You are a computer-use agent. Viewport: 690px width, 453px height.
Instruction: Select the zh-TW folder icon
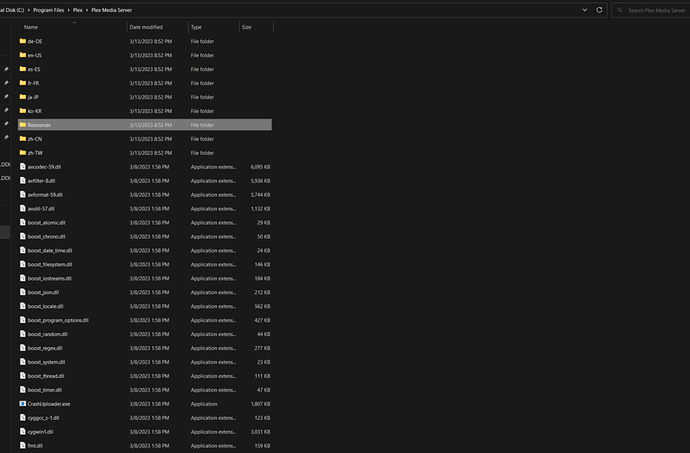tap(22, 152)
